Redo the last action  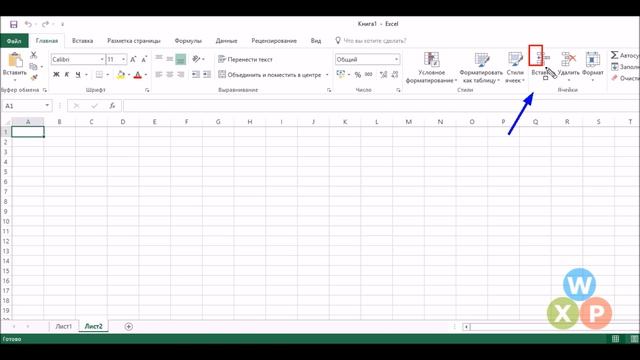(45, 24)
